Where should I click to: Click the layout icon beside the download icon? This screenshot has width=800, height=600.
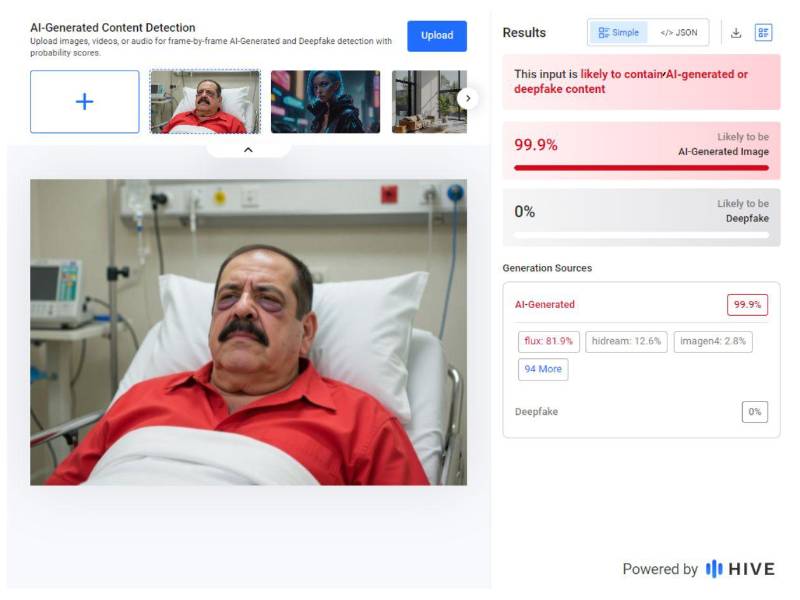764,33
